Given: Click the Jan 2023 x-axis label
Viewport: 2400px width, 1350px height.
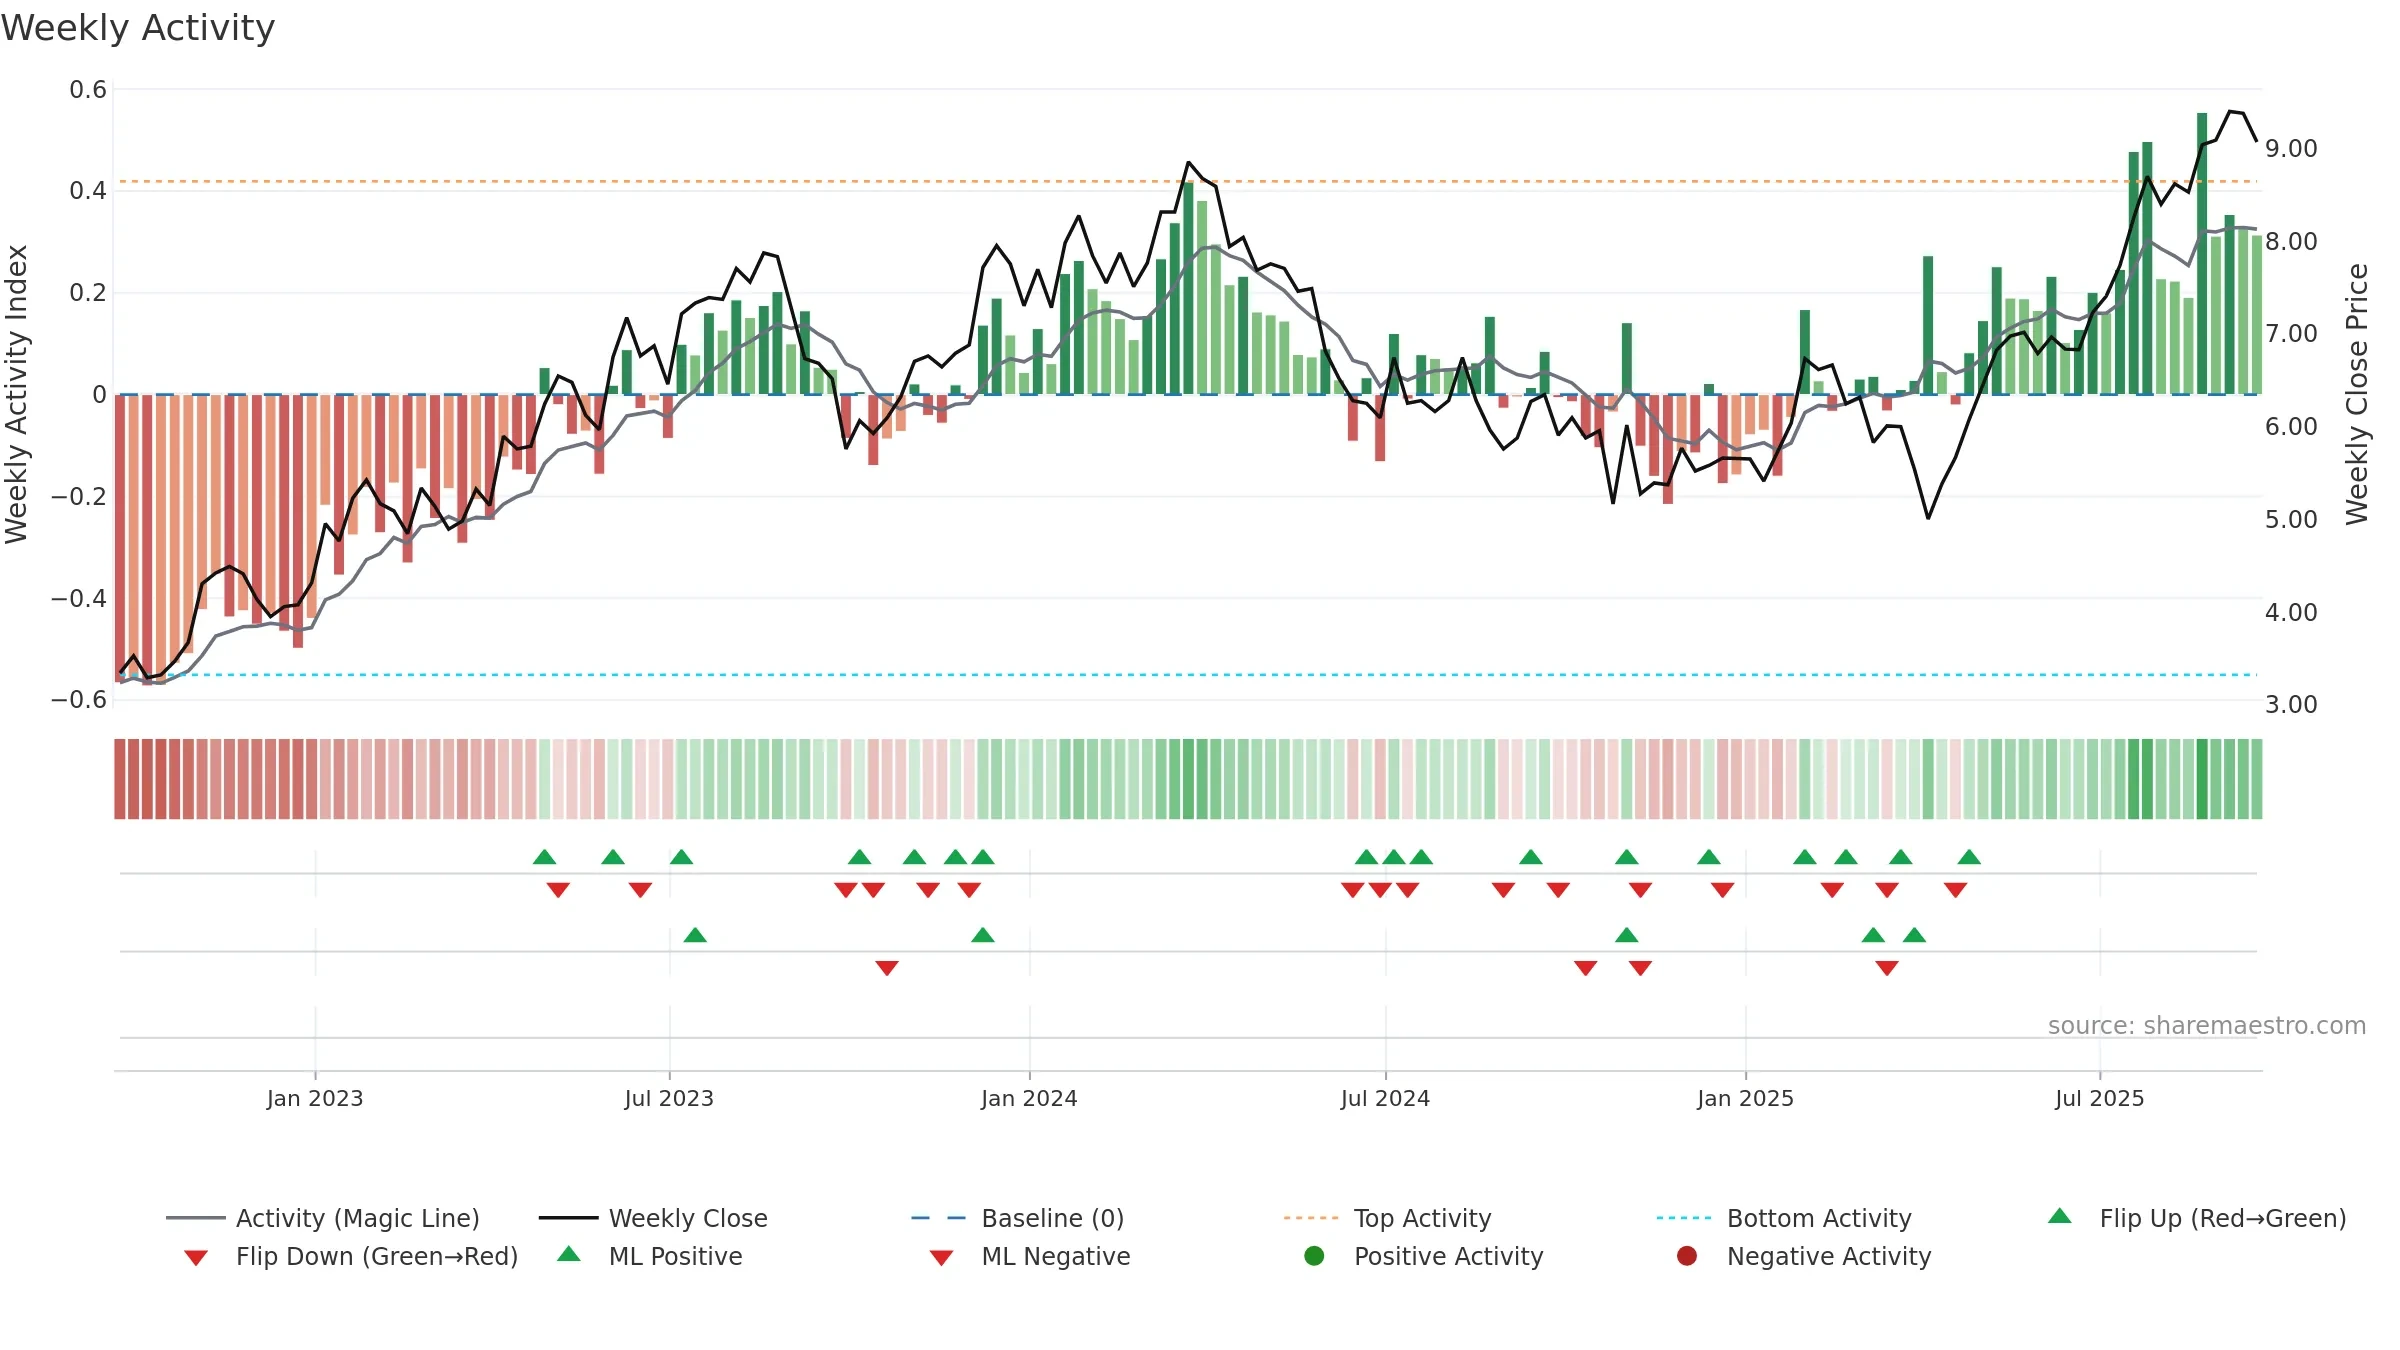Looking at the screenshot, I should coord(315,1098).
